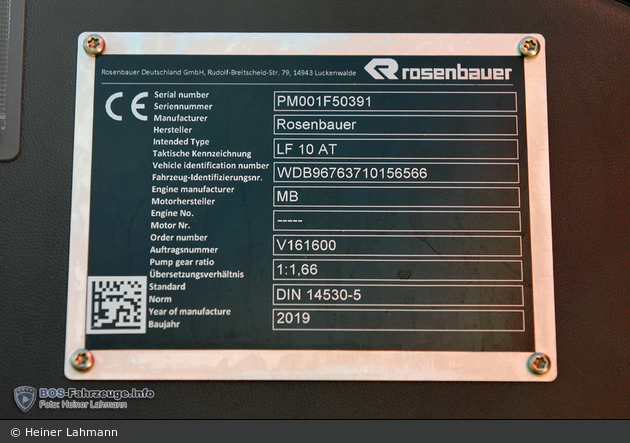Click the 'Motorhersteller' label
630x443 pixels.
183,201
